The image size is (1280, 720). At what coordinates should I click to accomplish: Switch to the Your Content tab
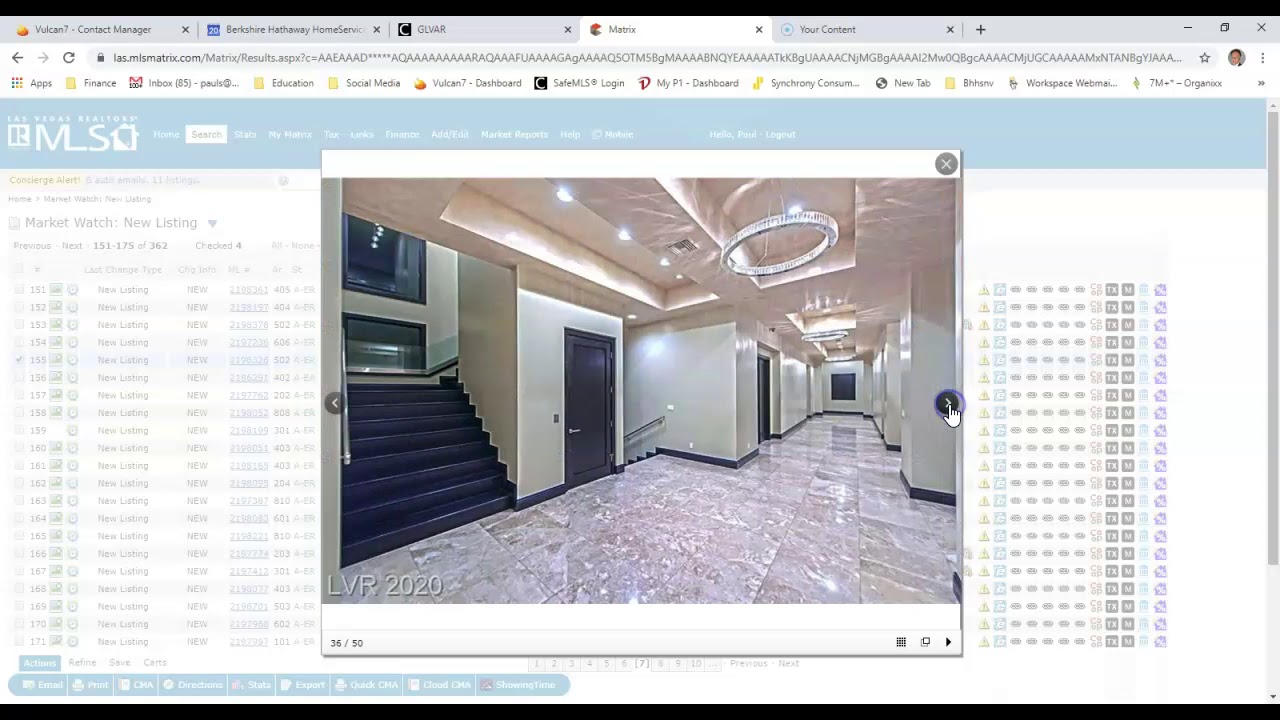pyautogui.click(x=868, y=29)
